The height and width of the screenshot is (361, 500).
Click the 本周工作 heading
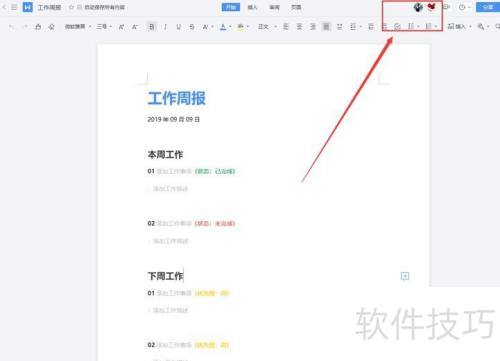(165, 155)
